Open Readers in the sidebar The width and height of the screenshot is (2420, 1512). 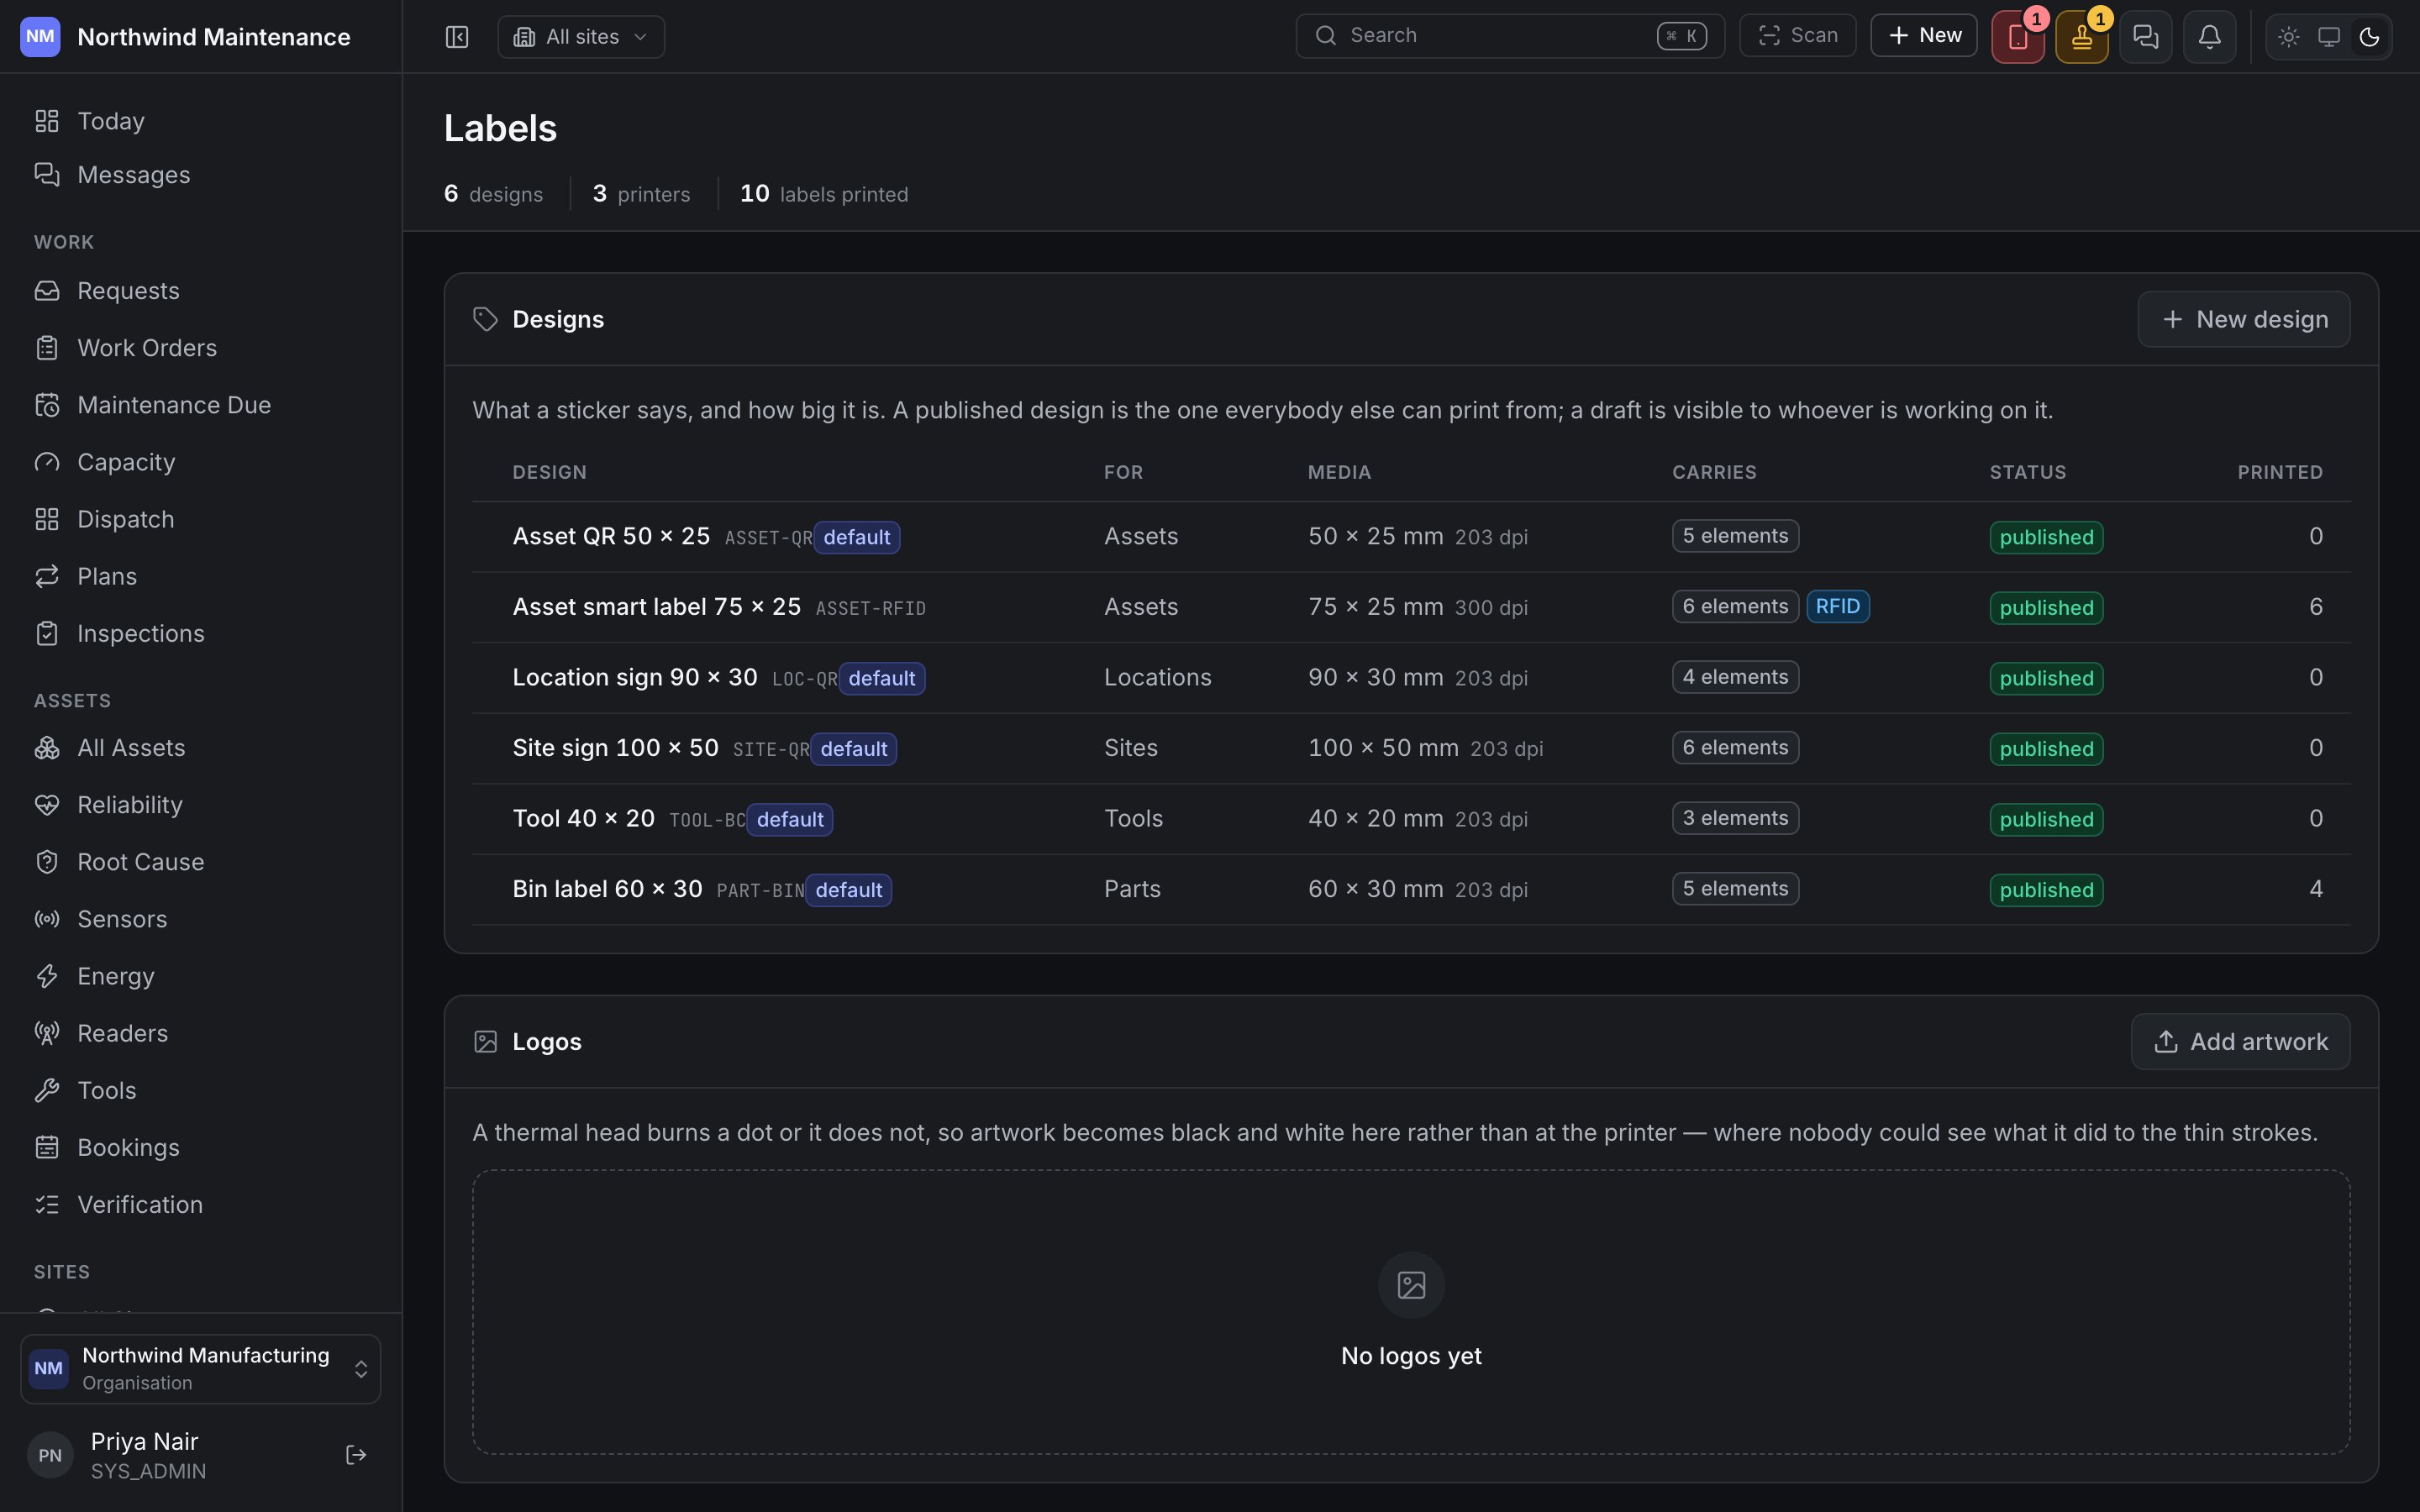[x=200, y=1033]
